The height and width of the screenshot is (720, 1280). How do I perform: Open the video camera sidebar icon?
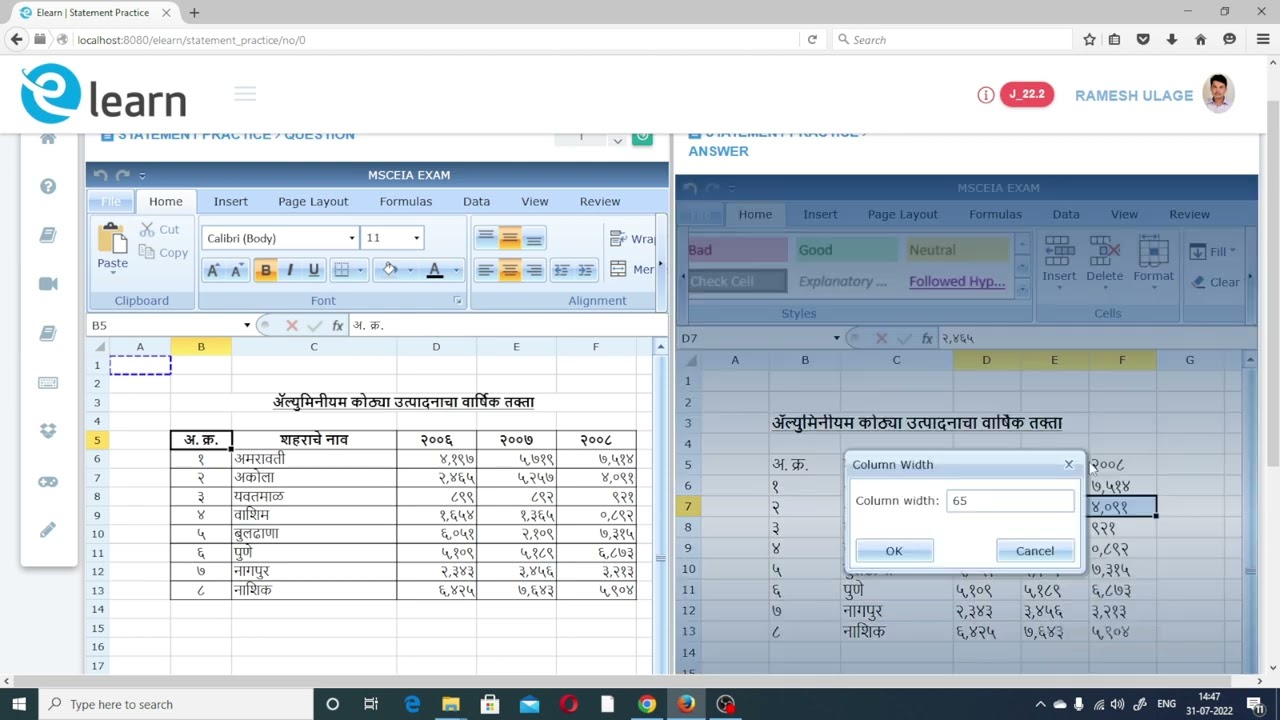point(48,284)
